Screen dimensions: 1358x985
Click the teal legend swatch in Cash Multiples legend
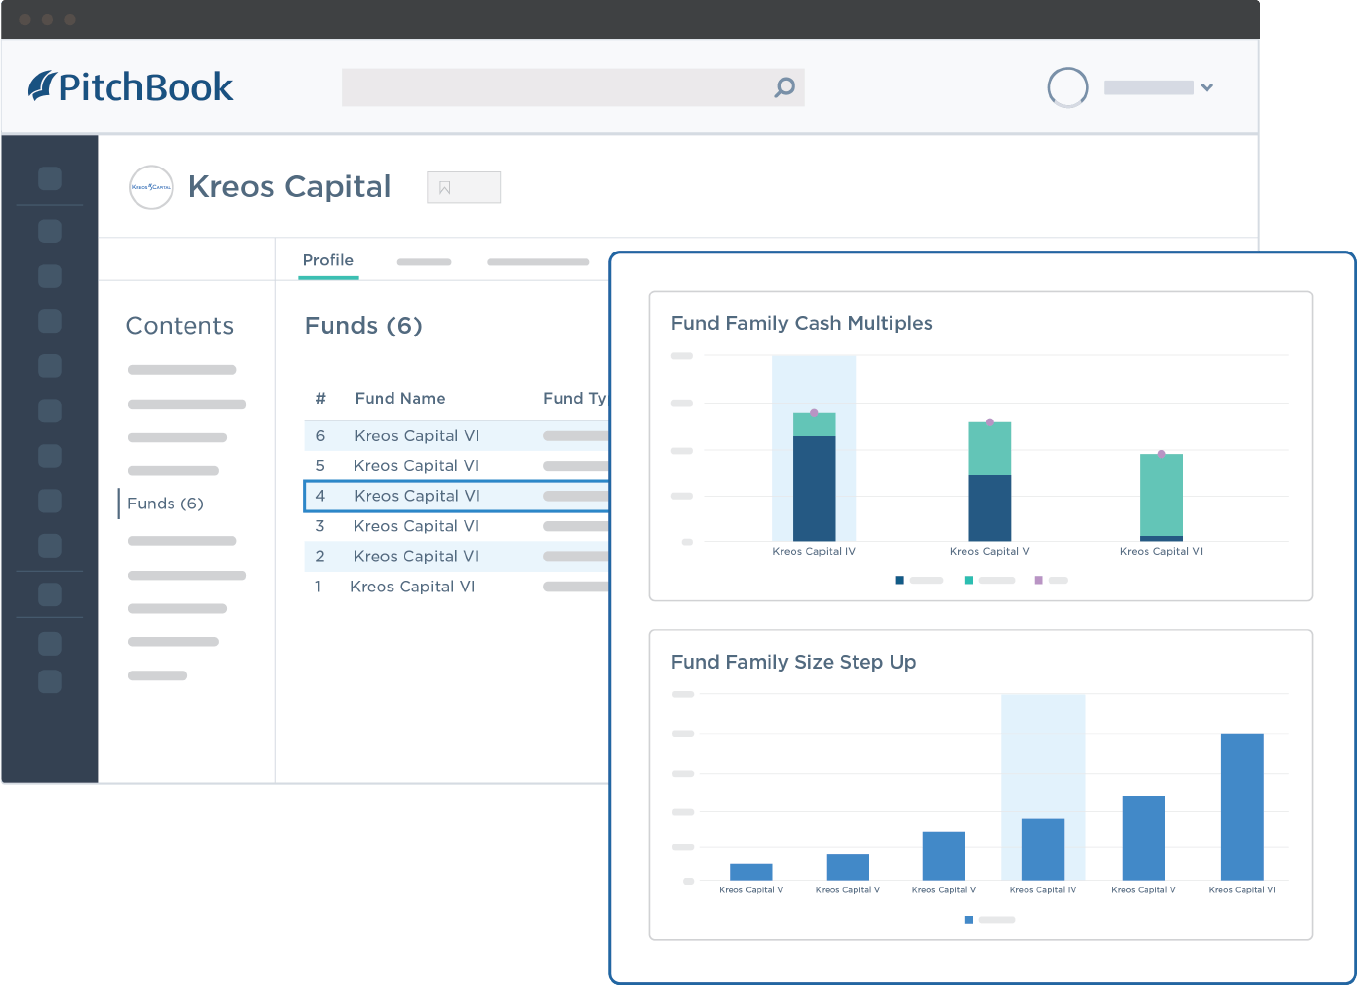[x=968, y=580]
